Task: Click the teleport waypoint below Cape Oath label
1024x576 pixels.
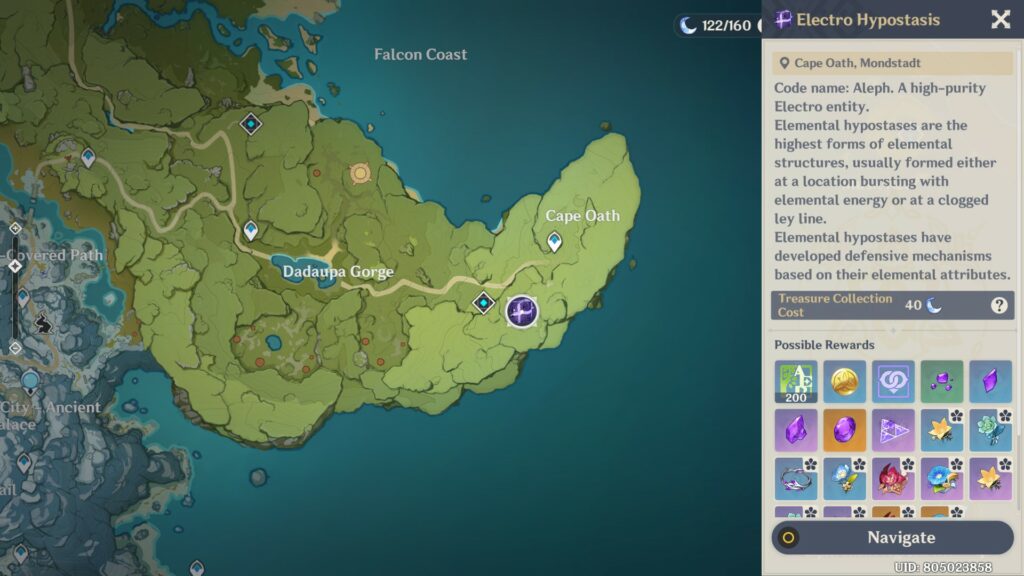Action: pos(554,241)
